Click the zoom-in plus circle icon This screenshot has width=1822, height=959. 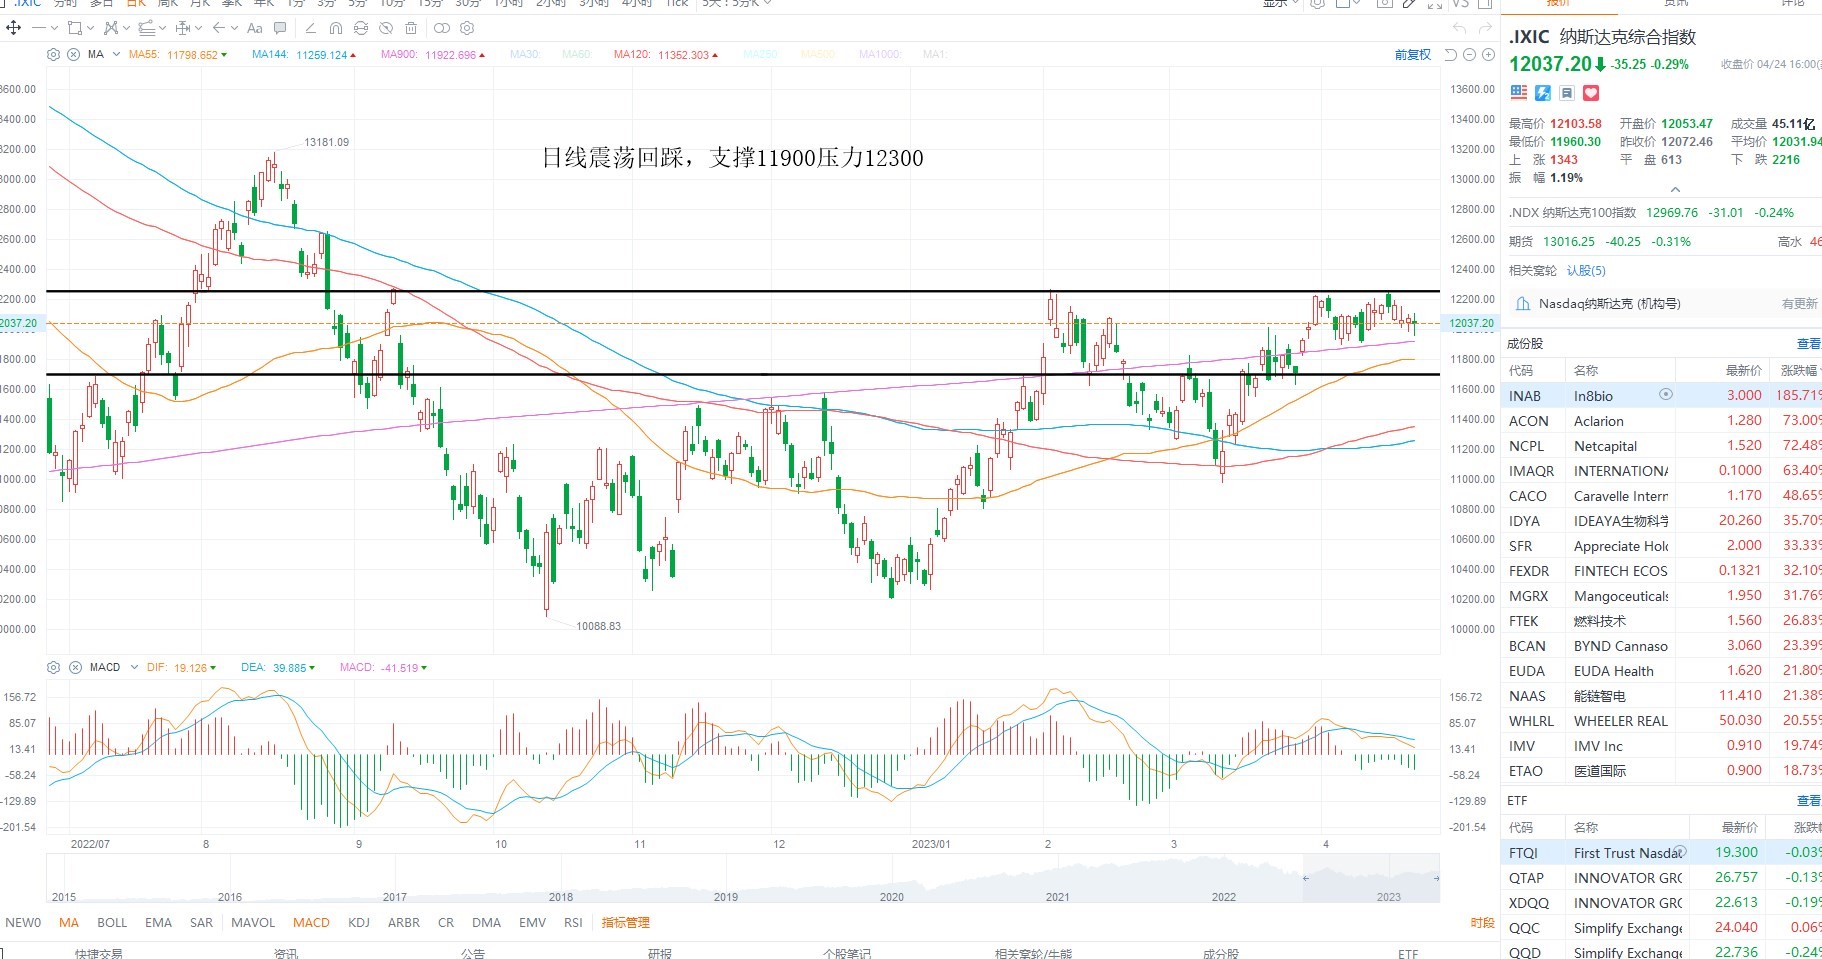coord(1488,54)
